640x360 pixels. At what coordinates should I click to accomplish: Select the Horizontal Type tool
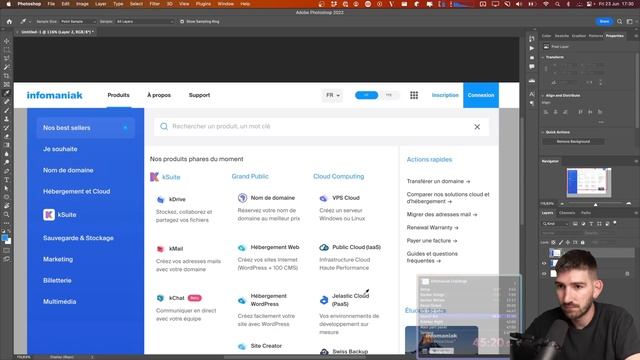coord(7,180)
